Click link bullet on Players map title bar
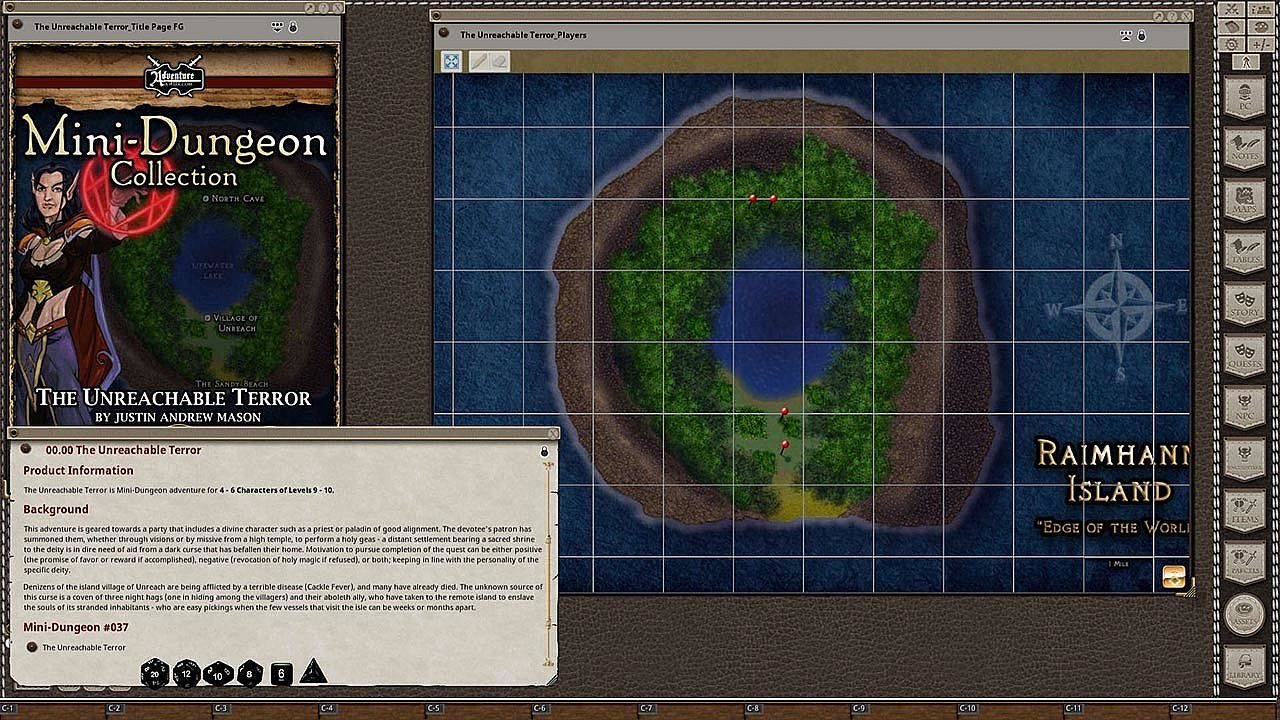 pyautogui.click(x=444, y=34)
